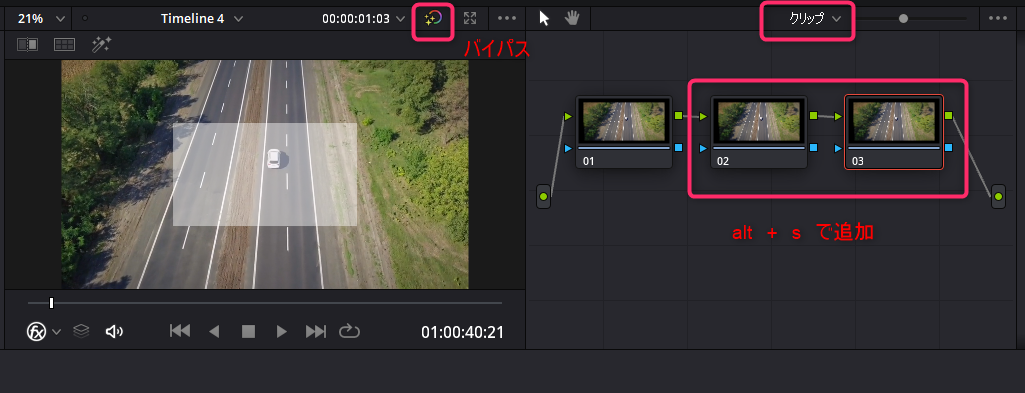Toggle loop playback
The image size is (1025, 393).
pos(350,332)
